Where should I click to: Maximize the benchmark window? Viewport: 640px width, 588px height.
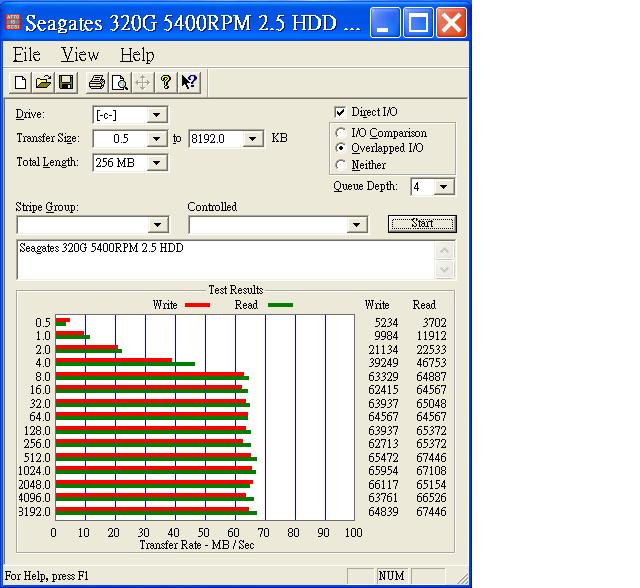click(418, 22)
